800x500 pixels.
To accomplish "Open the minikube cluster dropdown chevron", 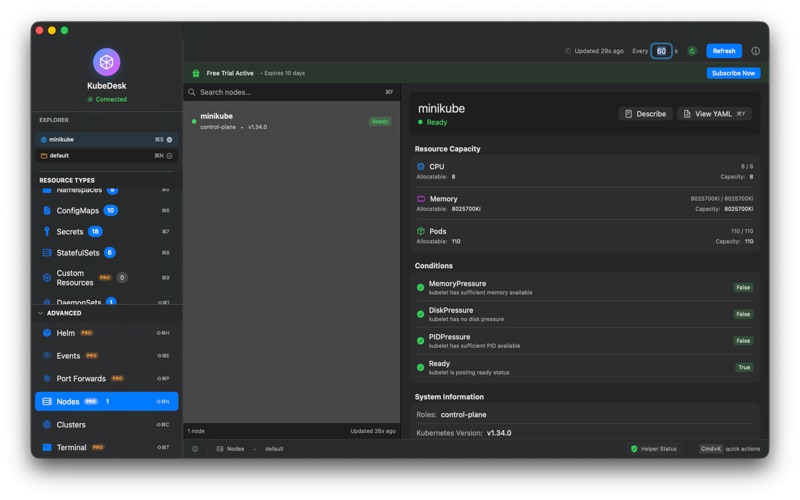I will coord(169,139).
